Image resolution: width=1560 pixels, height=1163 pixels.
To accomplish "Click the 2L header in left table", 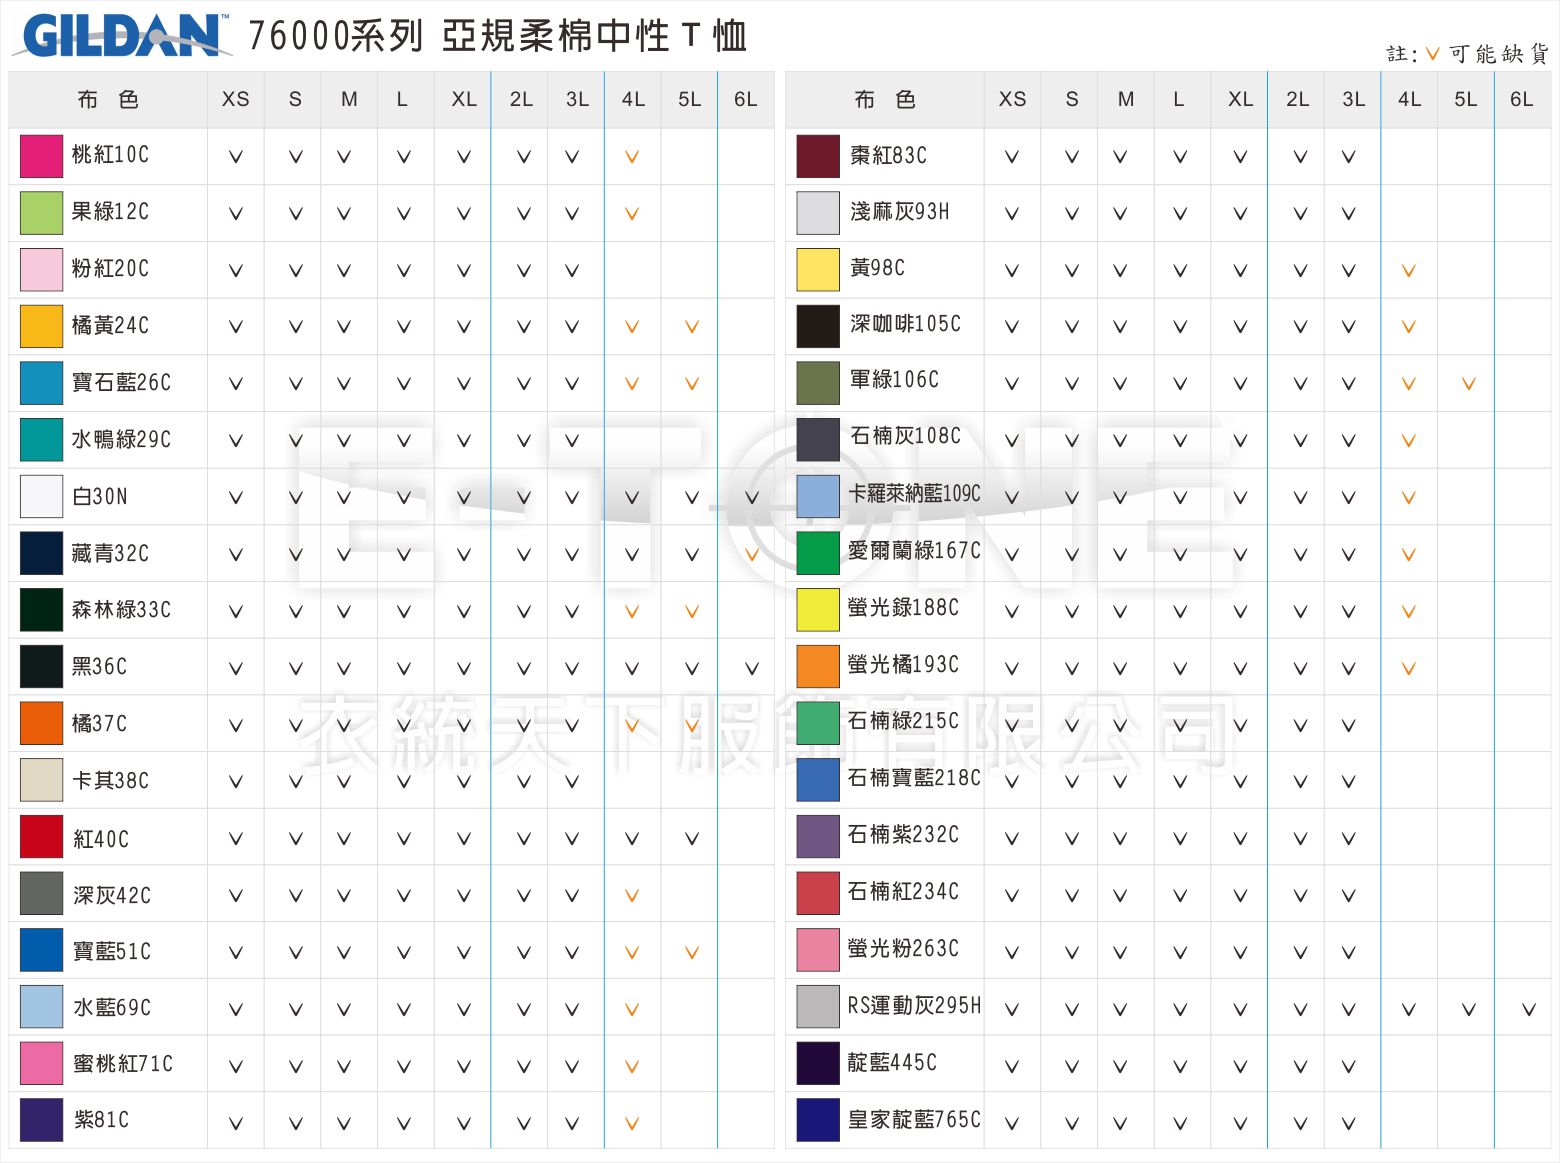I will [x=521, y=99].
